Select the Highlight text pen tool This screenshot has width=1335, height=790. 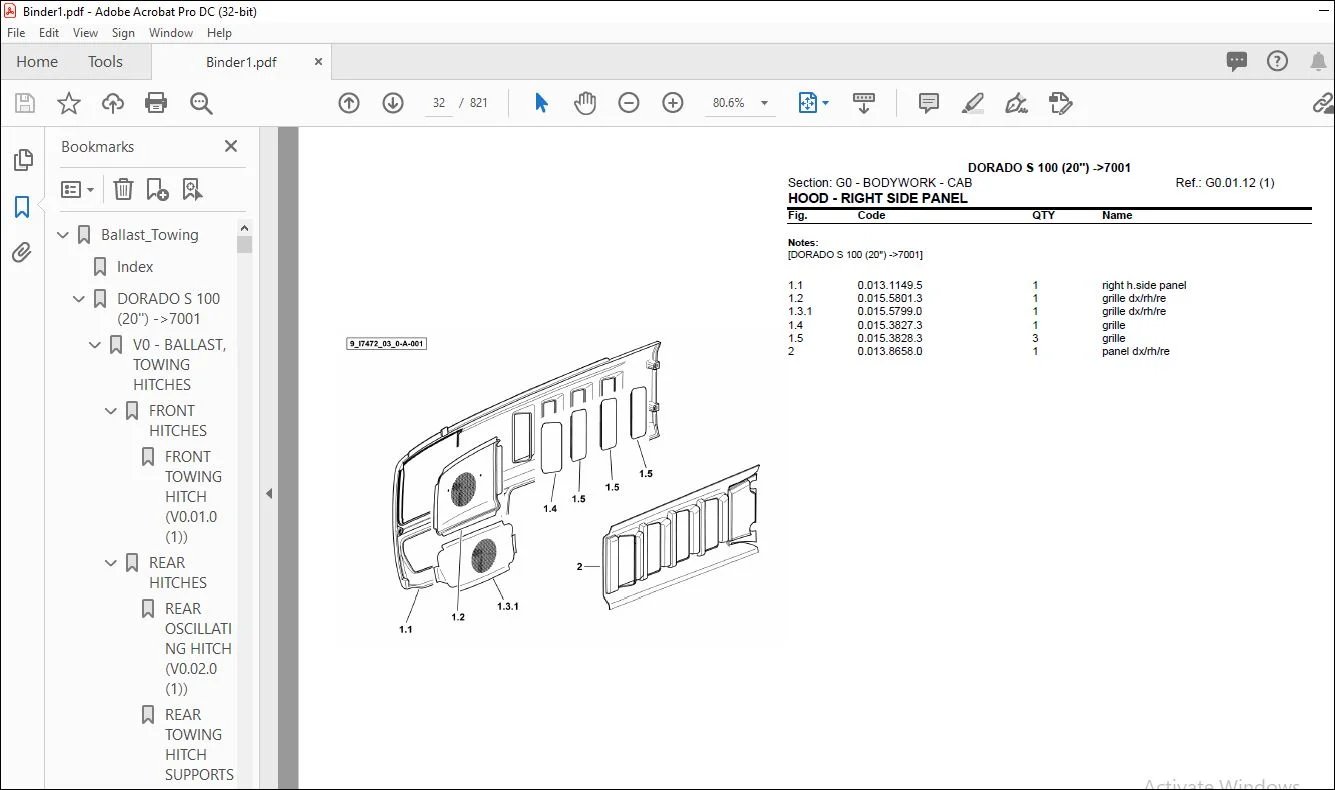(972, 103)
